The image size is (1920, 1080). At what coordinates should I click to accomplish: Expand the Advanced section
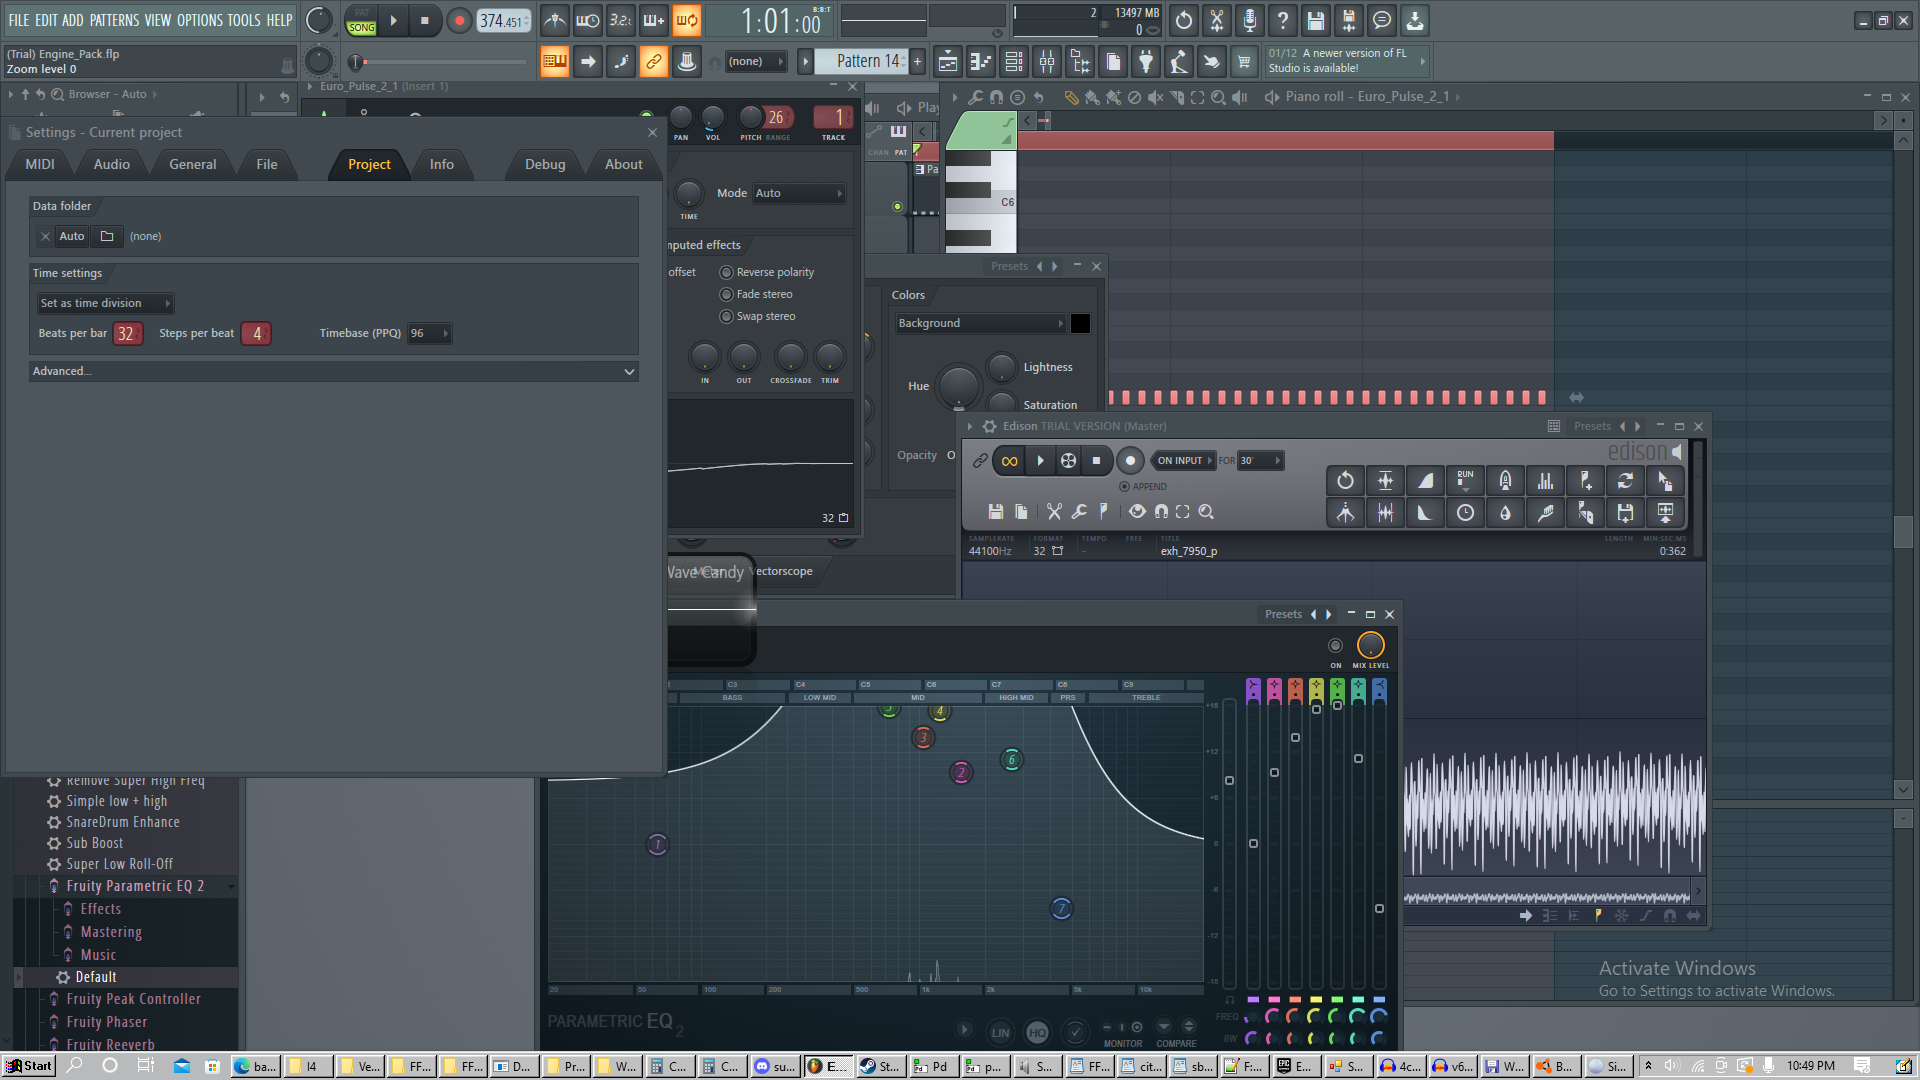[x=333, y=371]
